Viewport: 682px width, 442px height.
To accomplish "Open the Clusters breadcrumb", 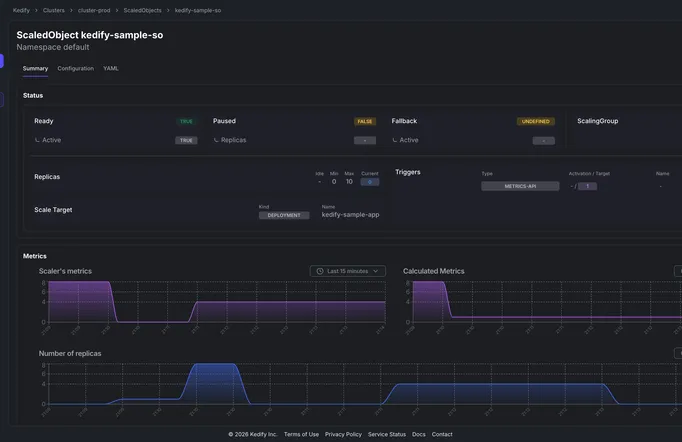I will tap(53, 10).
